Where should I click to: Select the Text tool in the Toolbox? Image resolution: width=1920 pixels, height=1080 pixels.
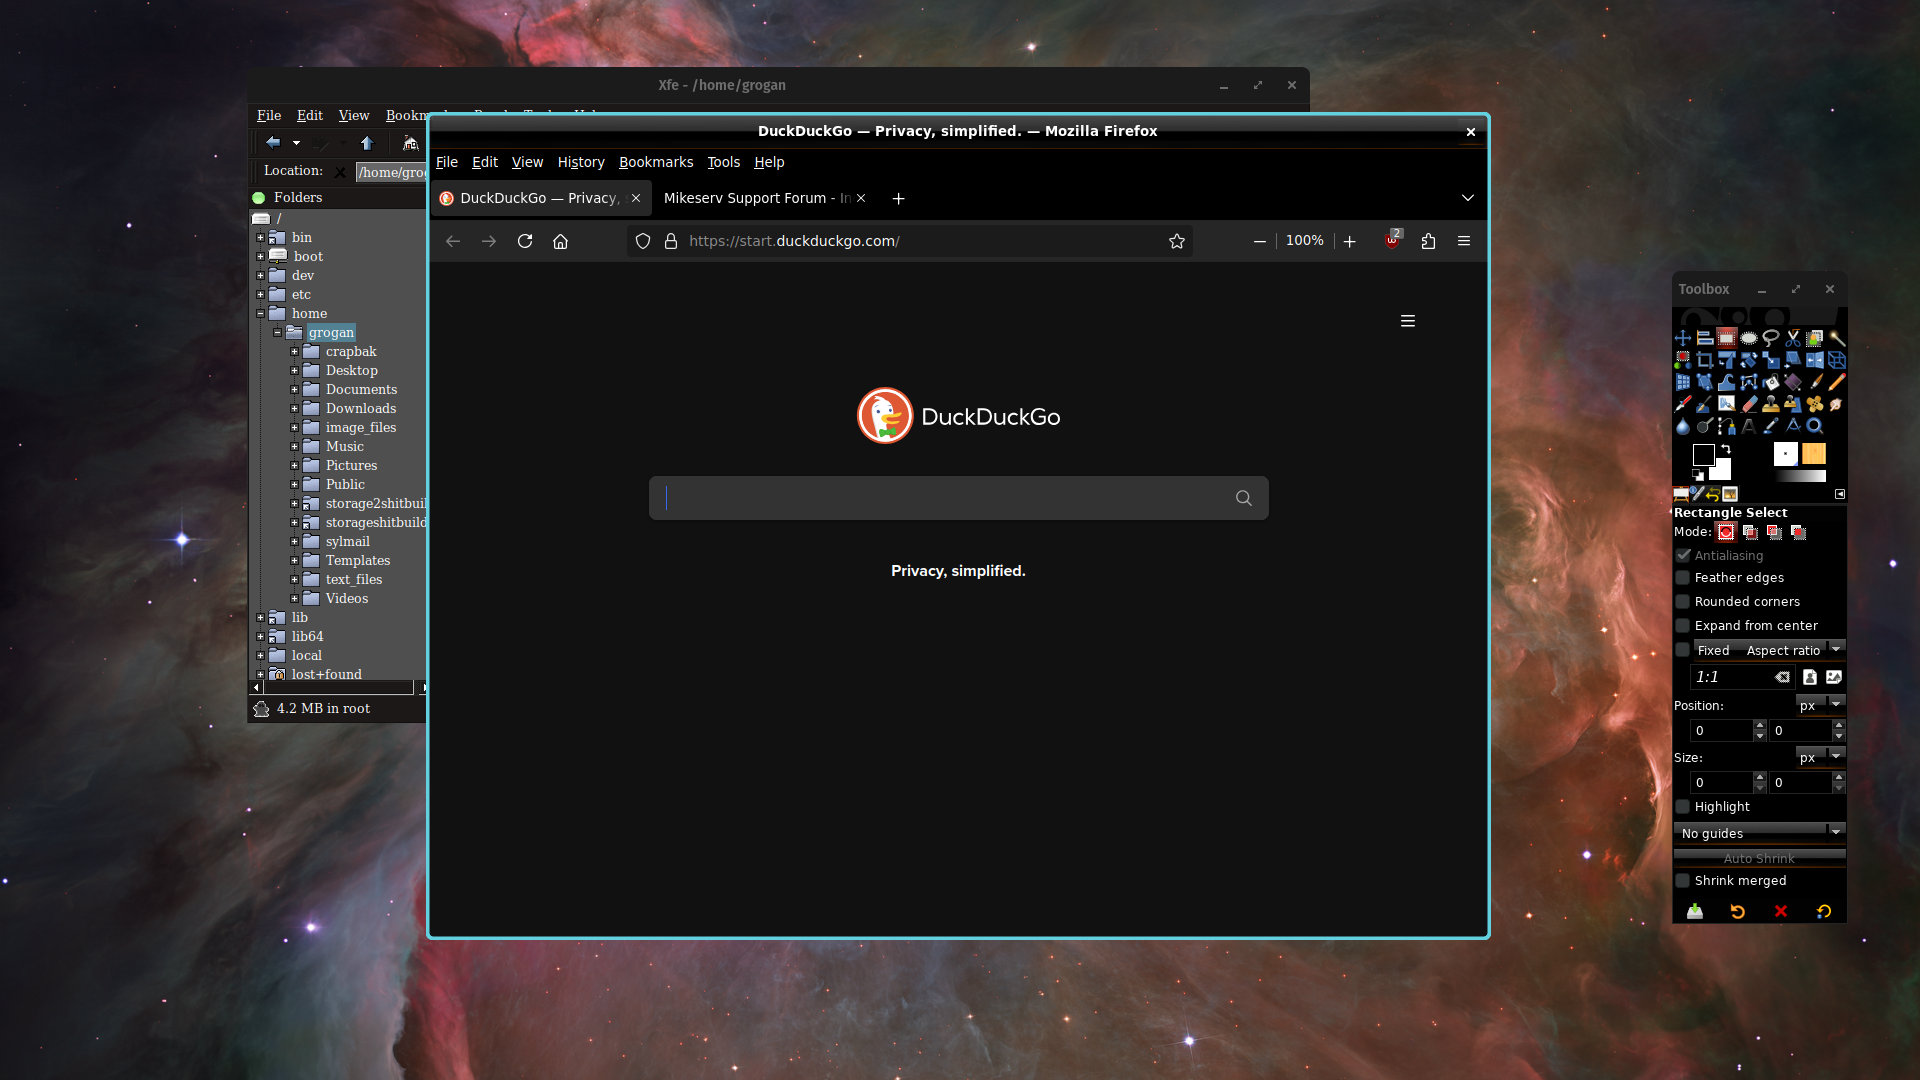pos(1749,426)
